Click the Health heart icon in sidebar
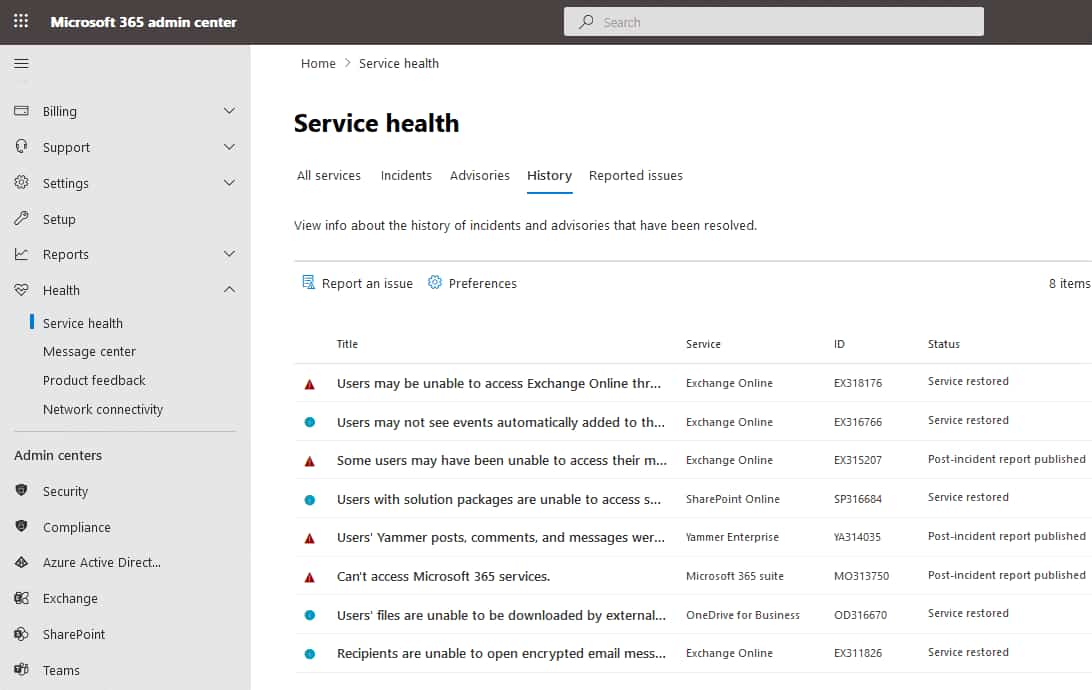The height and width of the screenshot is (690, 1092). pyautogui.click(x=22, y=290)
